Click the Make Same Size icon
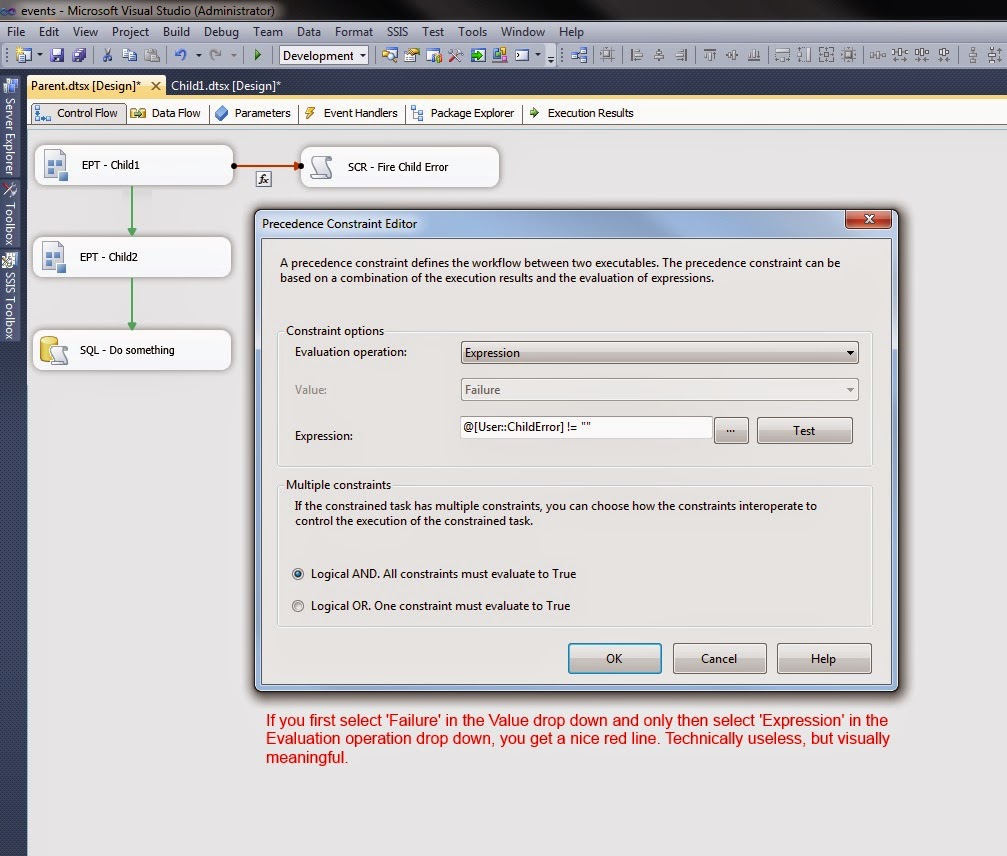 827,55
